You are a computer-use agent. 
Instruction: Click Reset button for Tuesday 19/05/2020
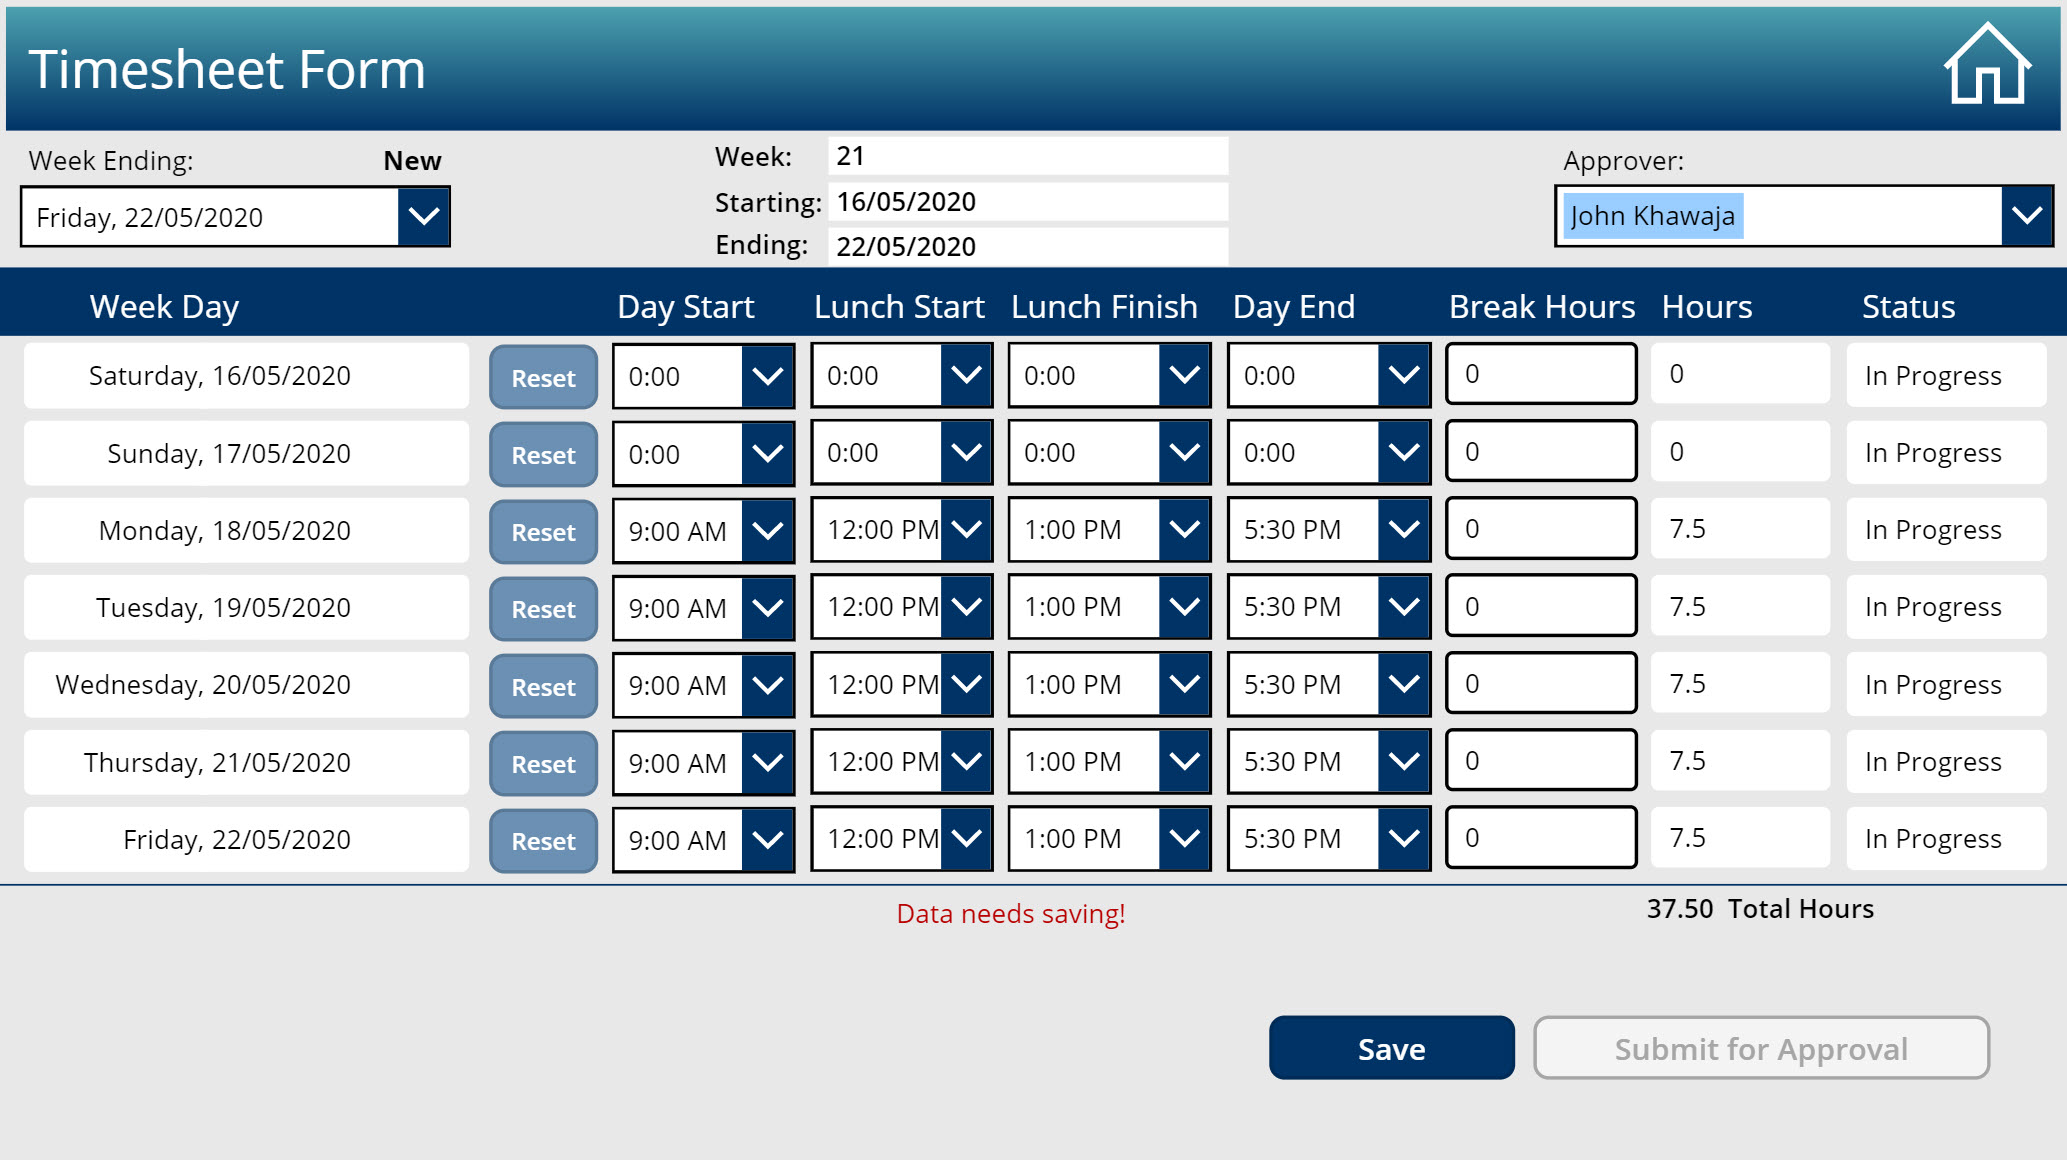(541, 608)
